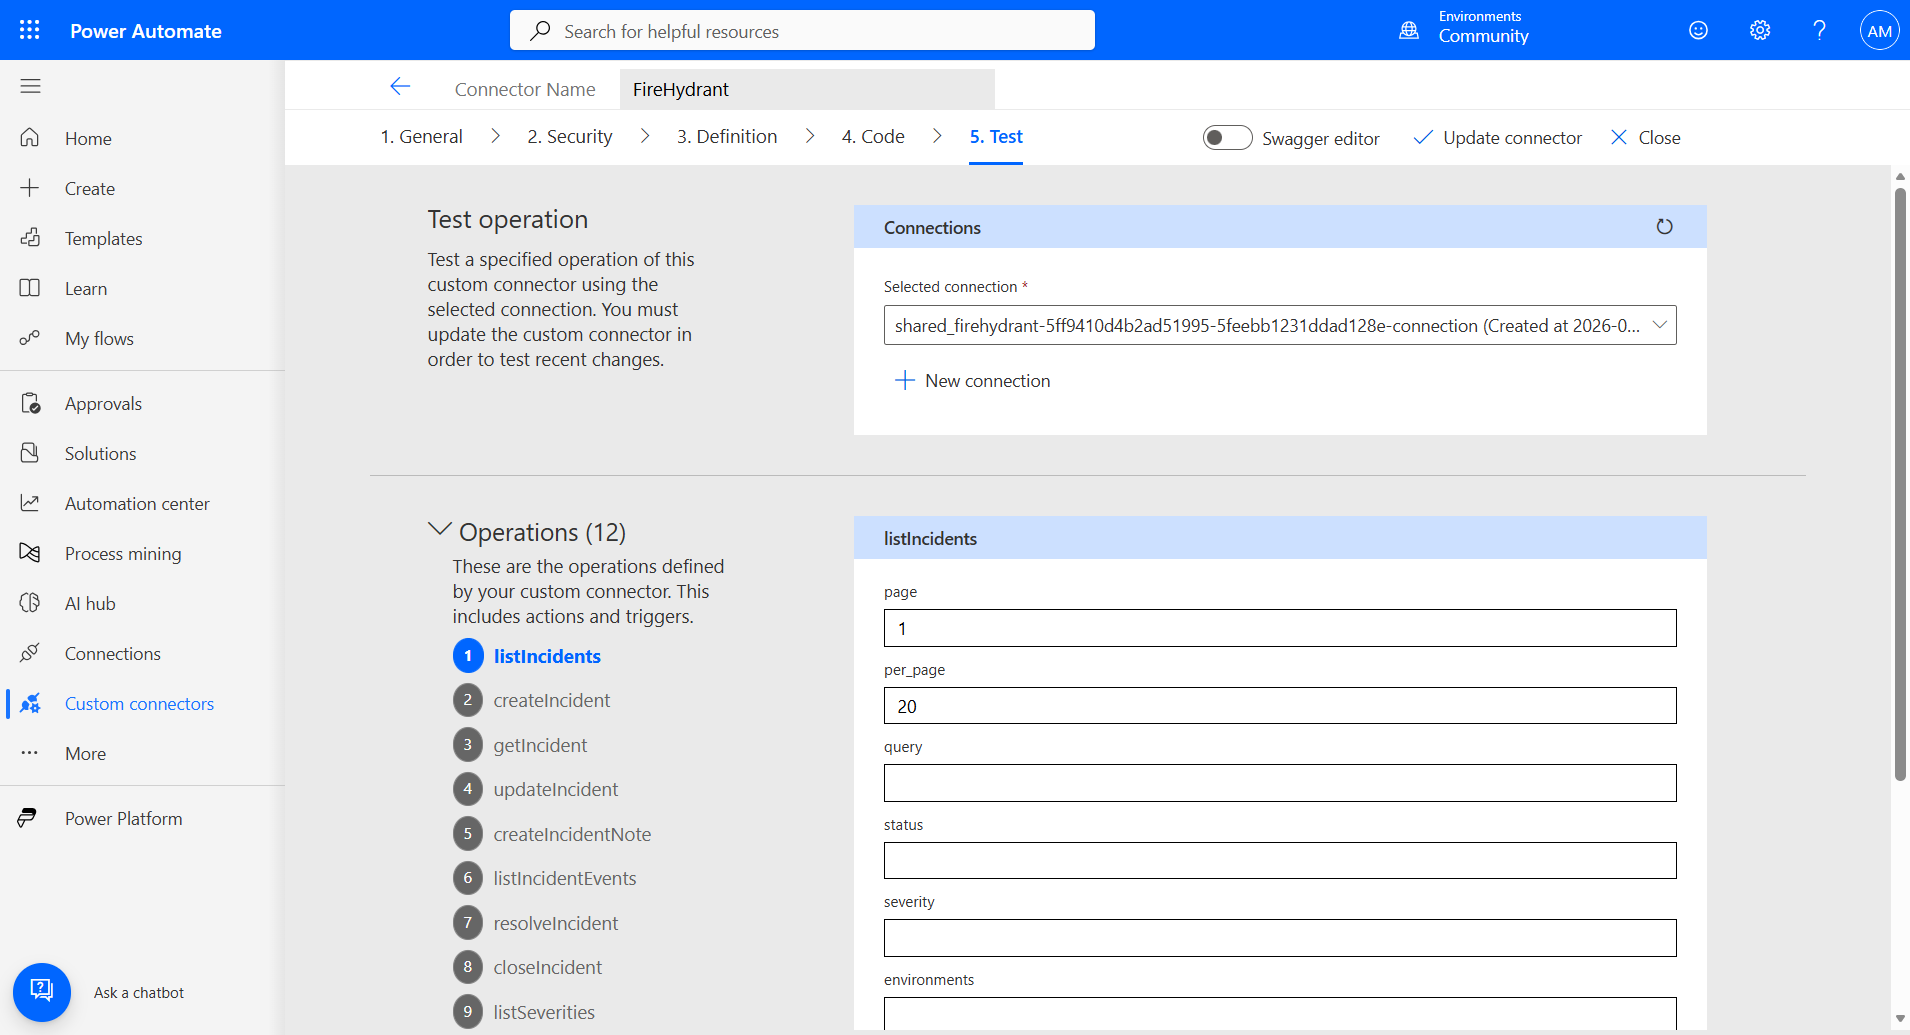Select the closeIncident operation
The height and width of the screenshot is (1035, 1910).
coord(547,967)
